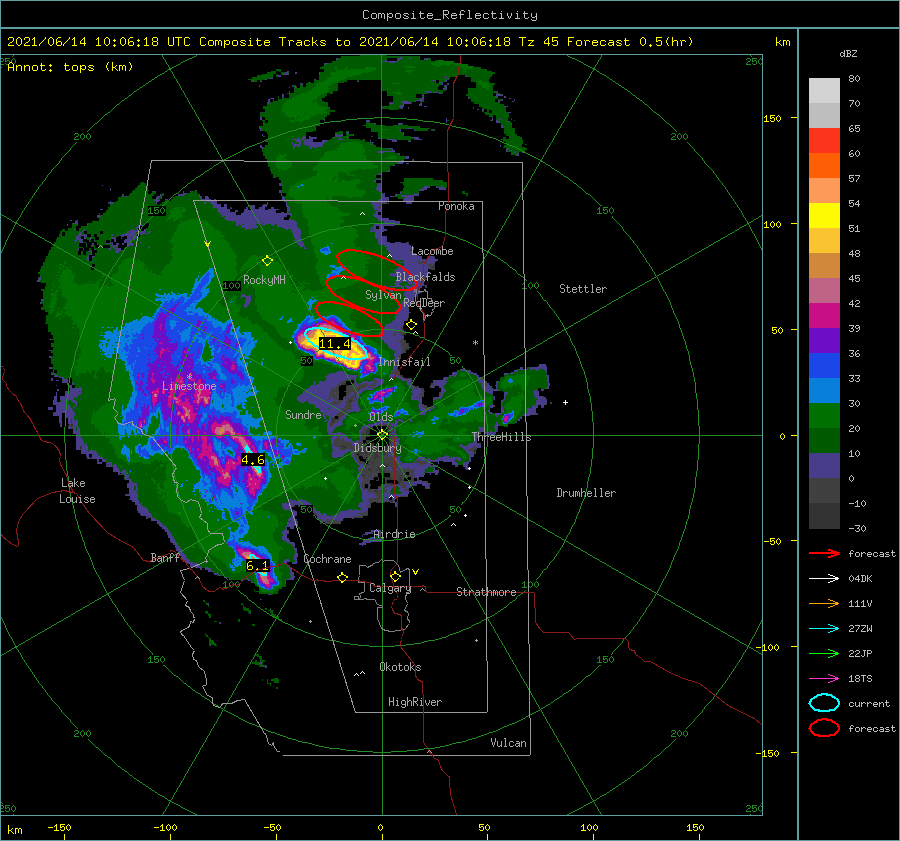Select the white 80 dBZ legend swatch
This screenshot has height=841, width=900.
(824, 91)
